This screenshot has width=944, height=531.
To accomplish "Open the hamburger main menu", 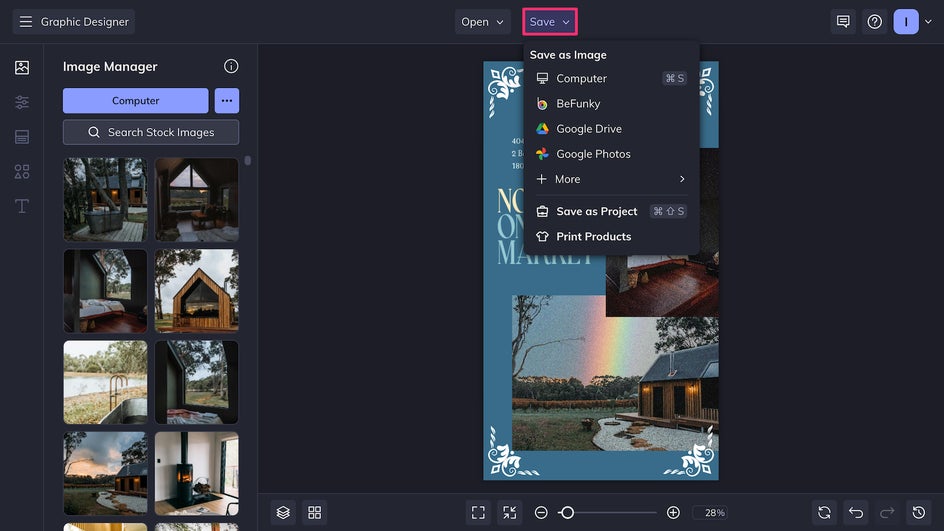I will [x=25, y=22].
